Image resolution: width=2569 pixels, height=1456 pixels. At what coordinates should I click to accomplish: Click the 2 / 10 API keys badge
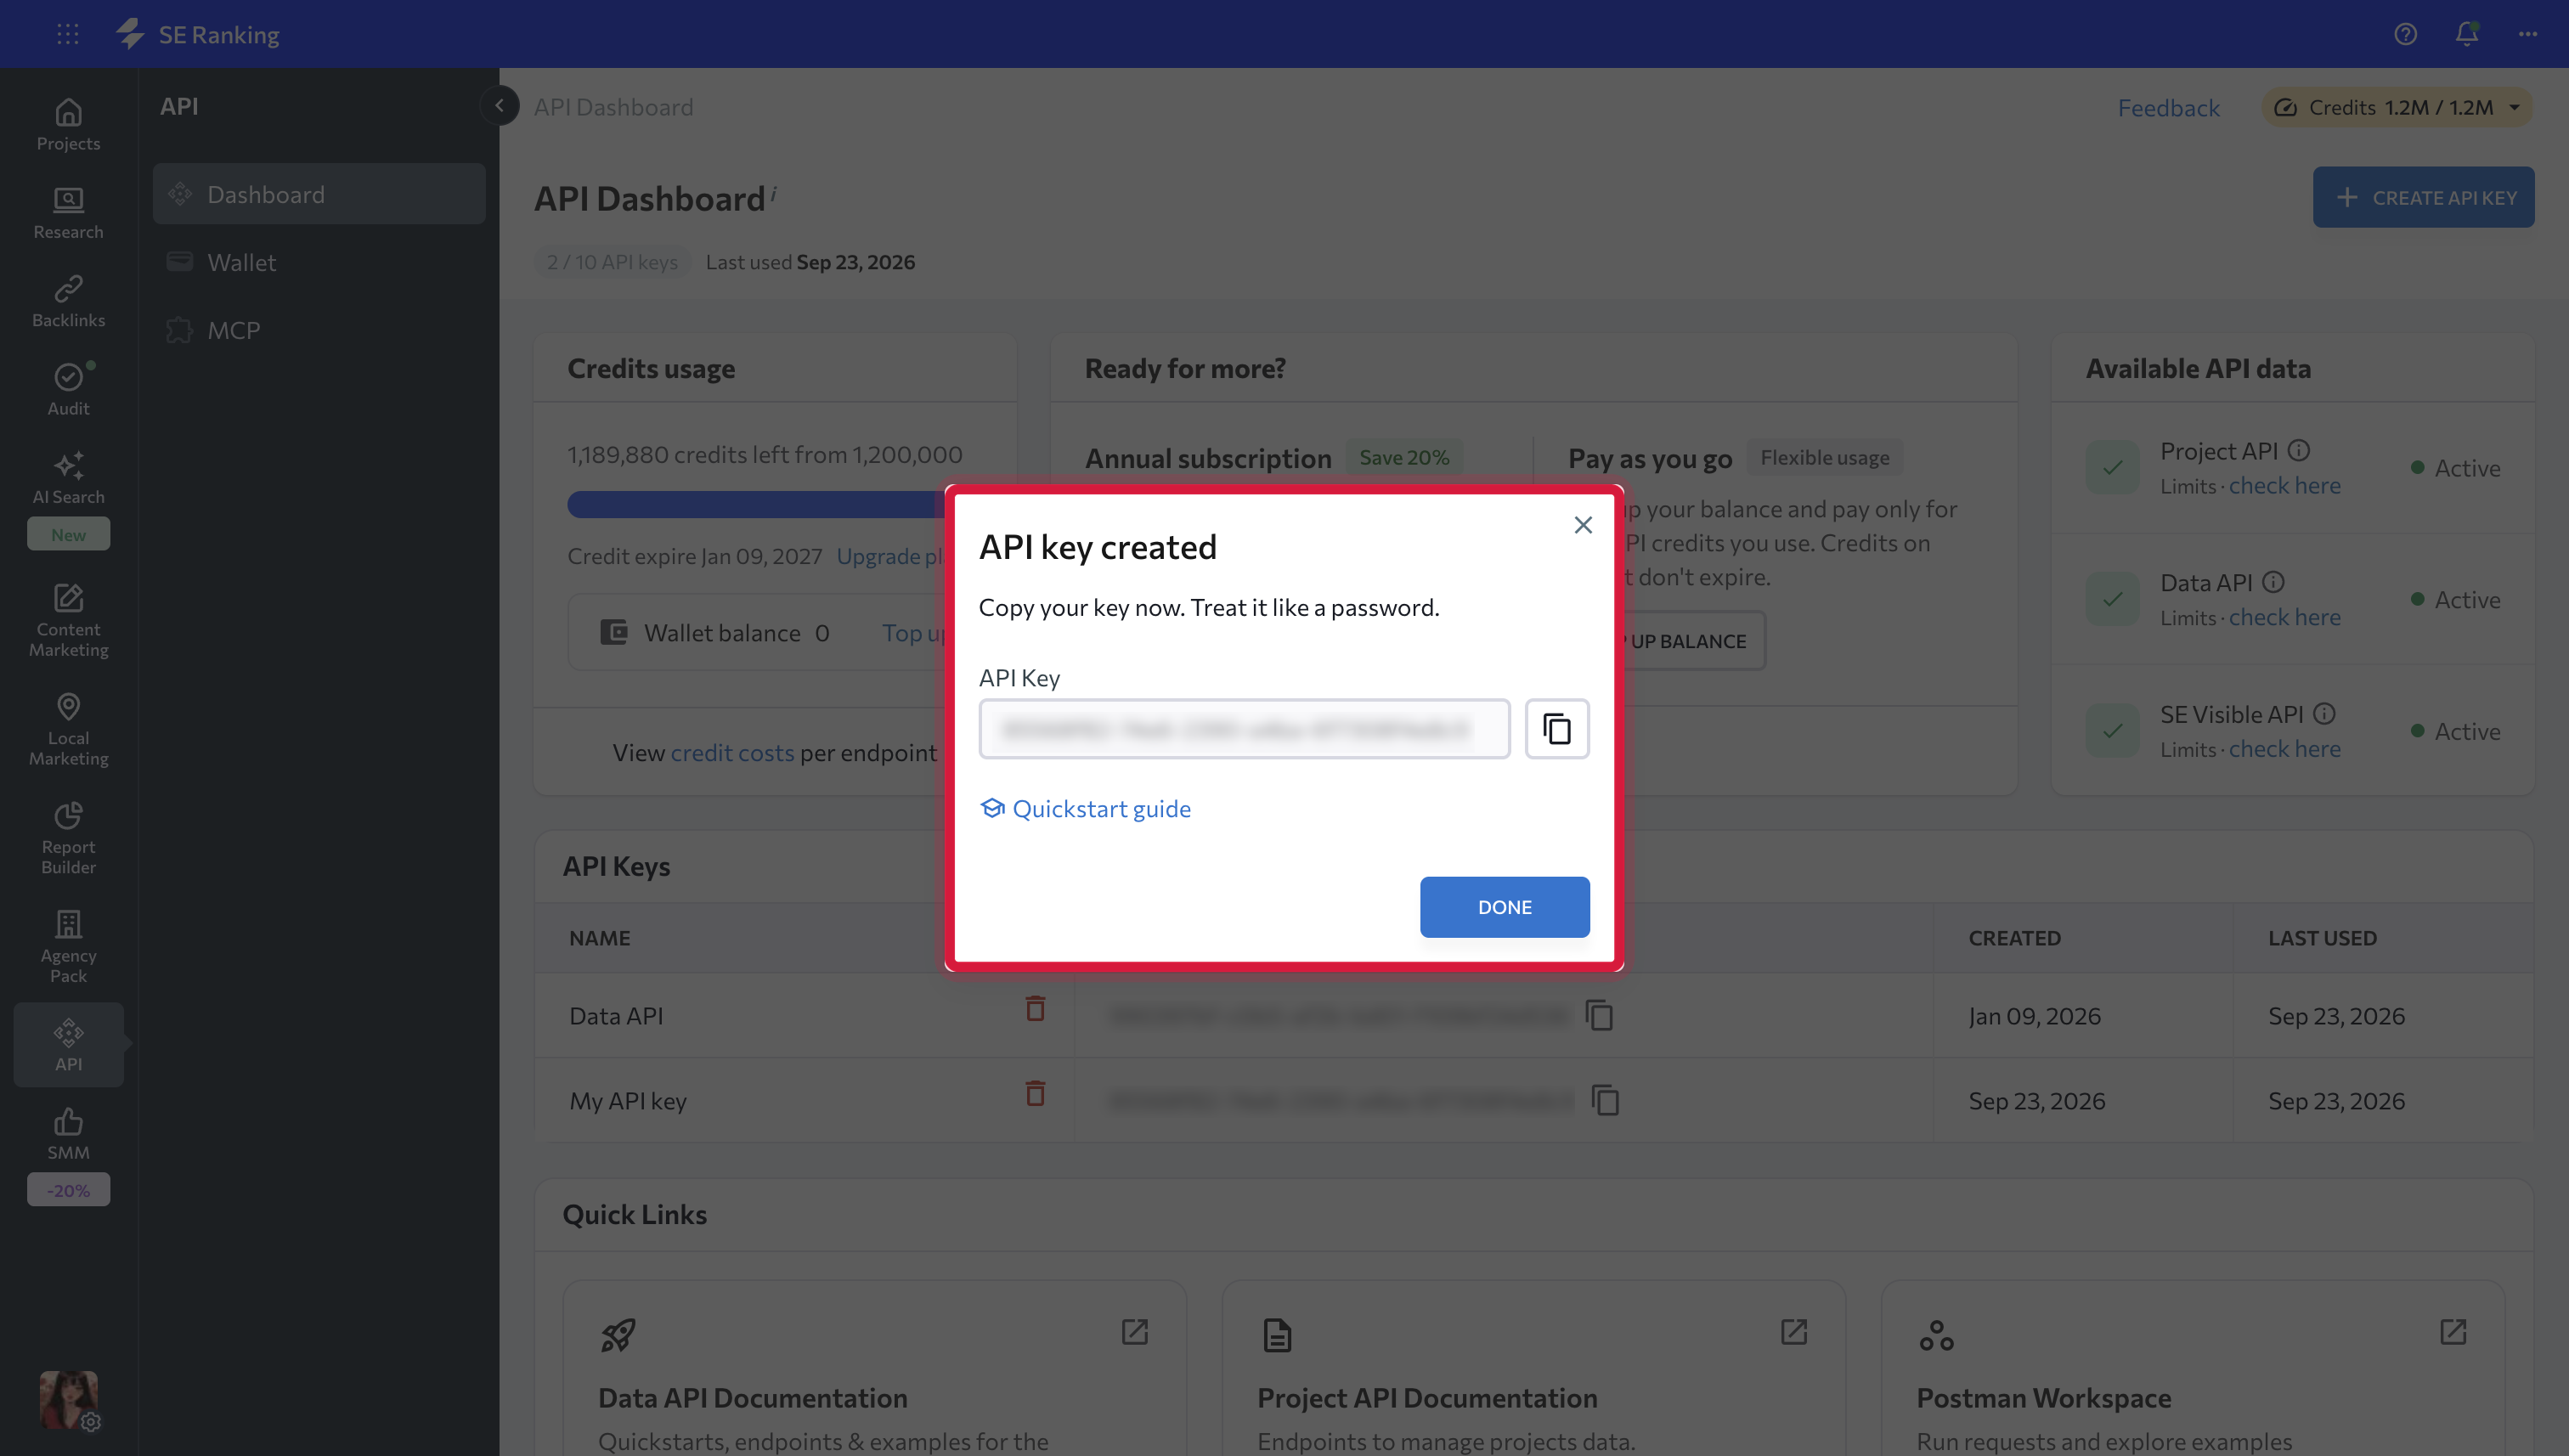pyautogui.click(x=612, y=262)
